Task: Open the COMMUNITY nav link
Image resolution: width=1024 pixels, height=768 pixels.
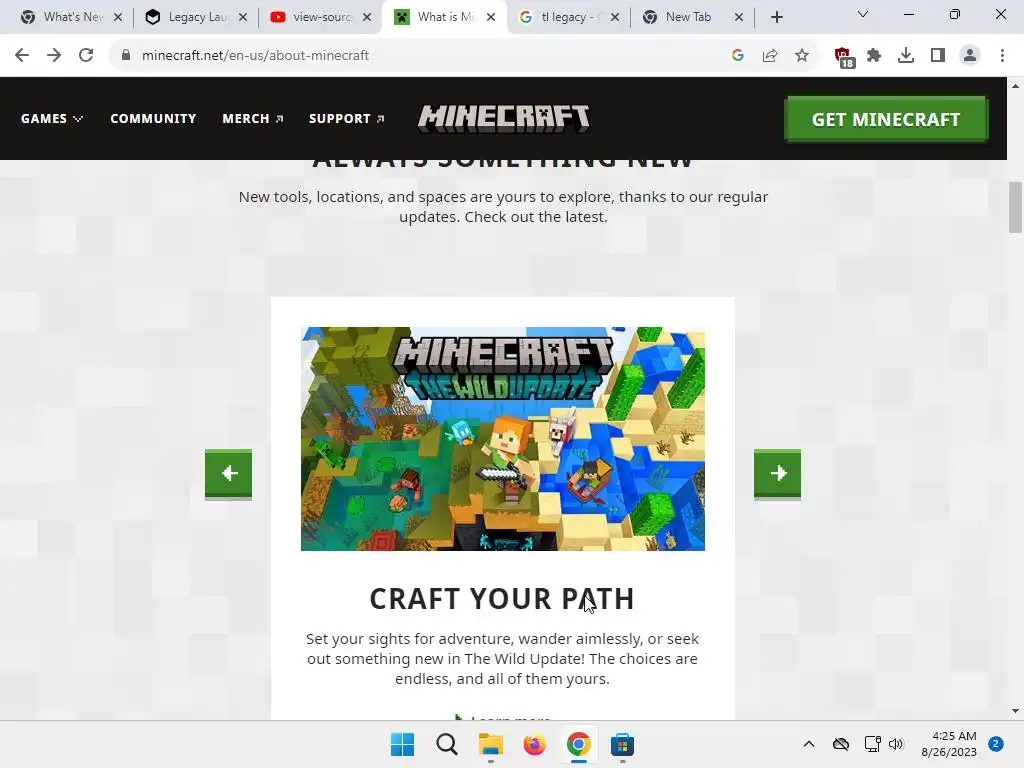Action: (x=153, y=119)
